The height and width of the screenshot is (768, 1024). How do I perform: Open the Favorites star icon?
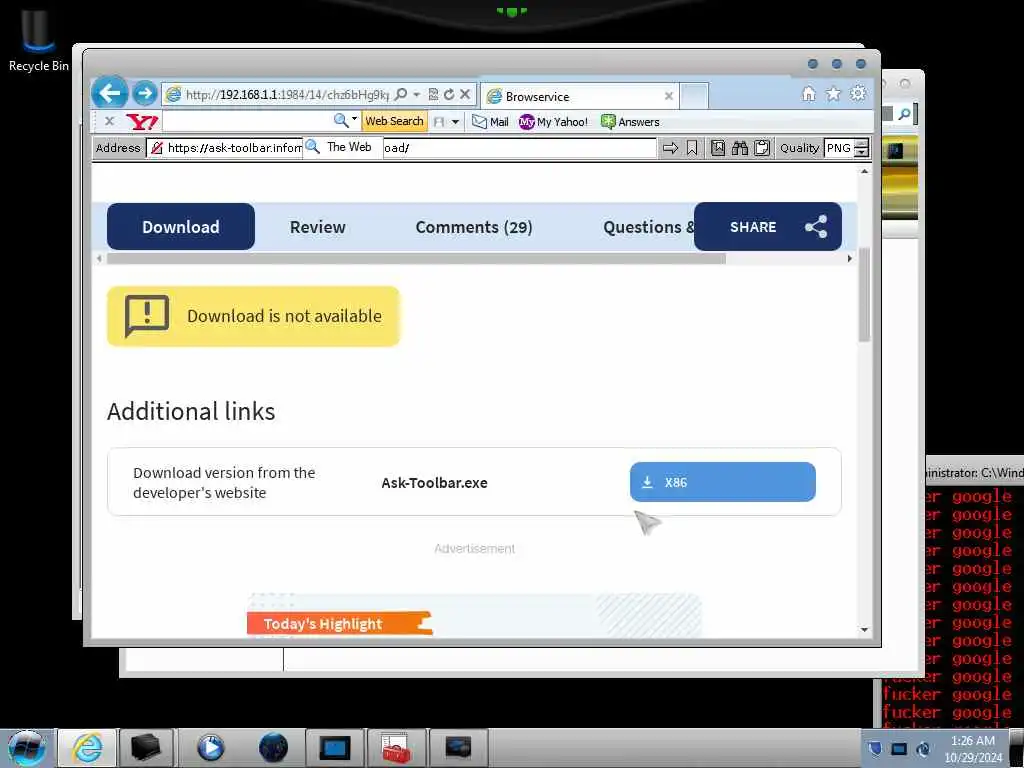(833, 94)
